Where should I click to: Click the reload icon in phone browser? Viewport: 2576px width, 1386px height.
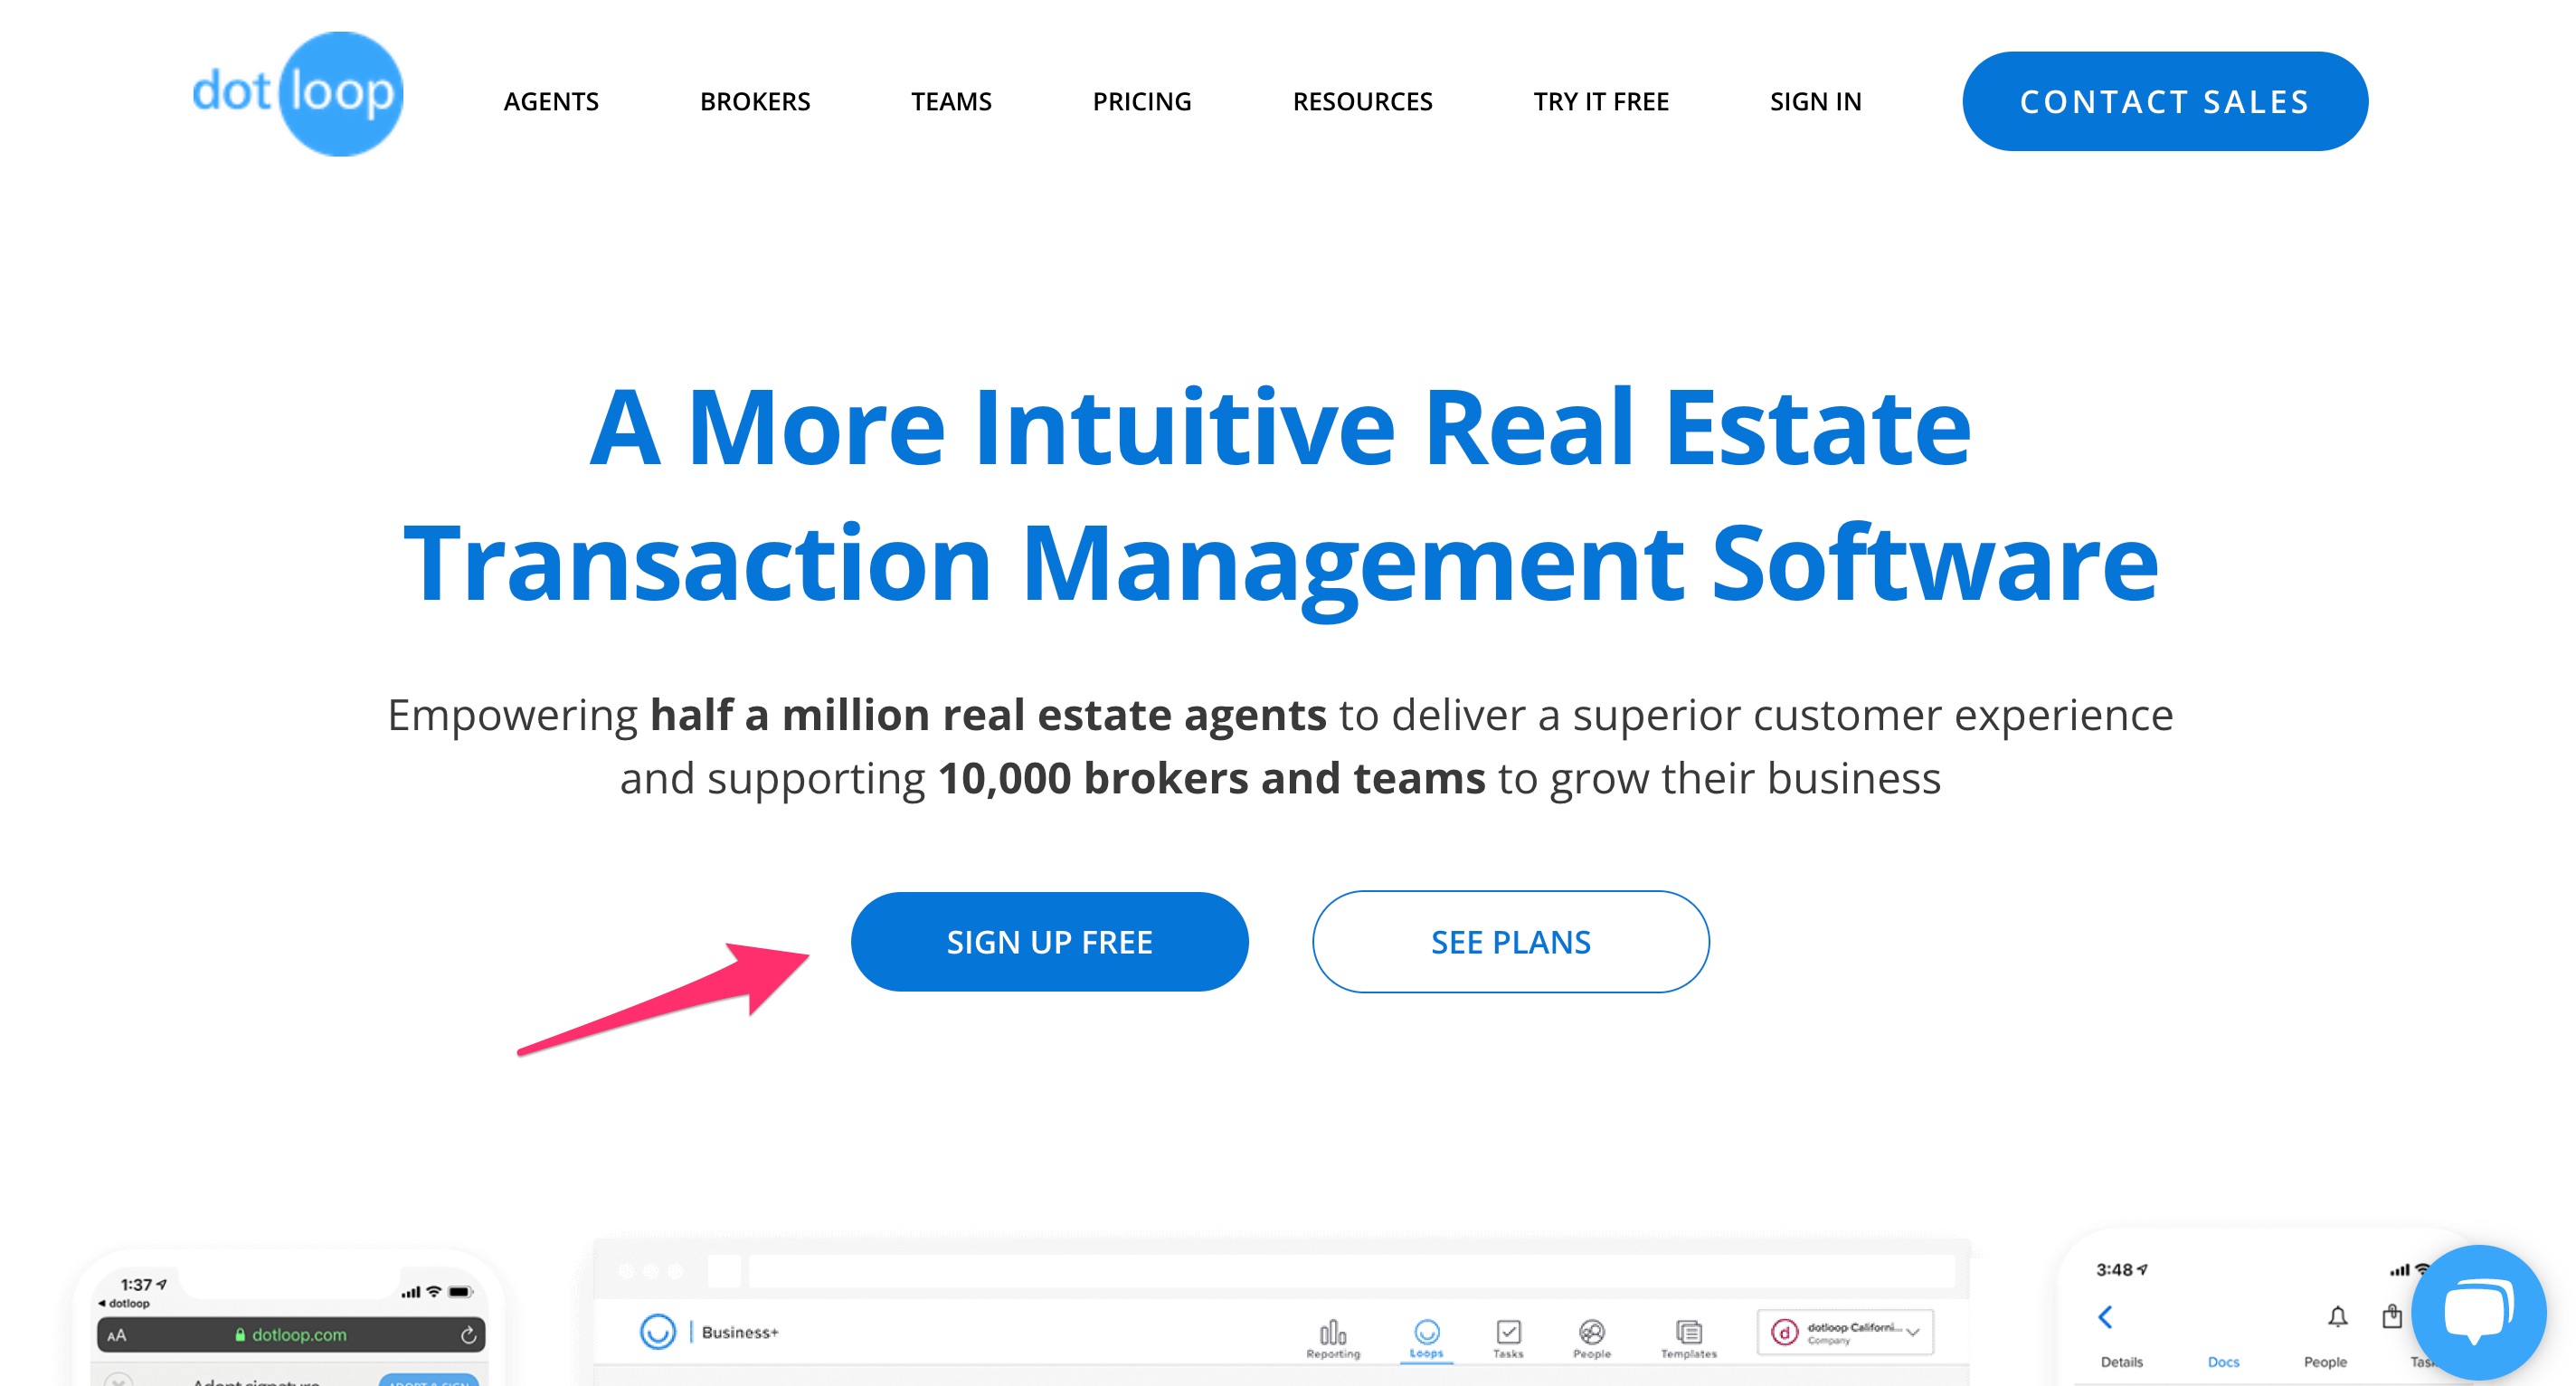[468, 1334]
